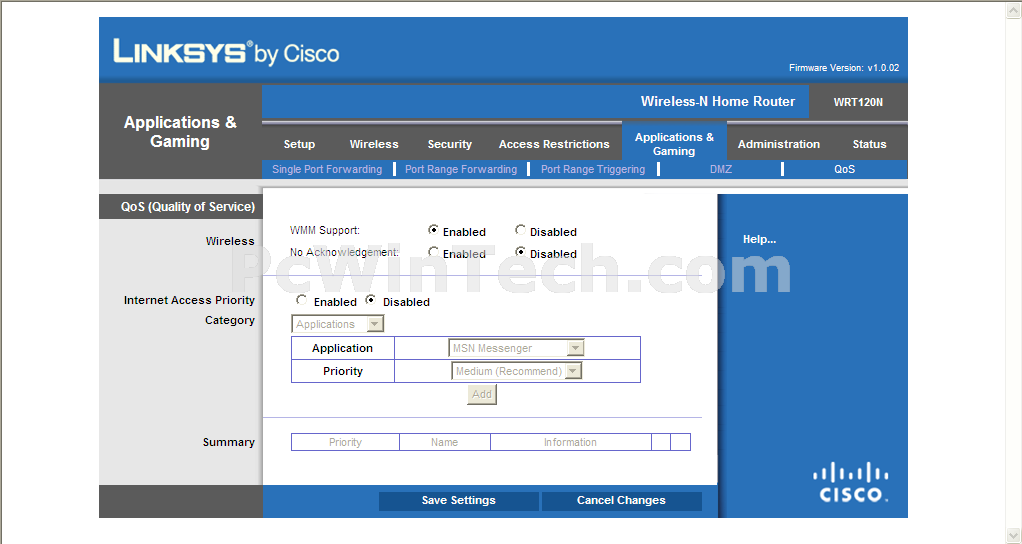Click the Wireless-N Home Router title

click(x=718, y=102)
